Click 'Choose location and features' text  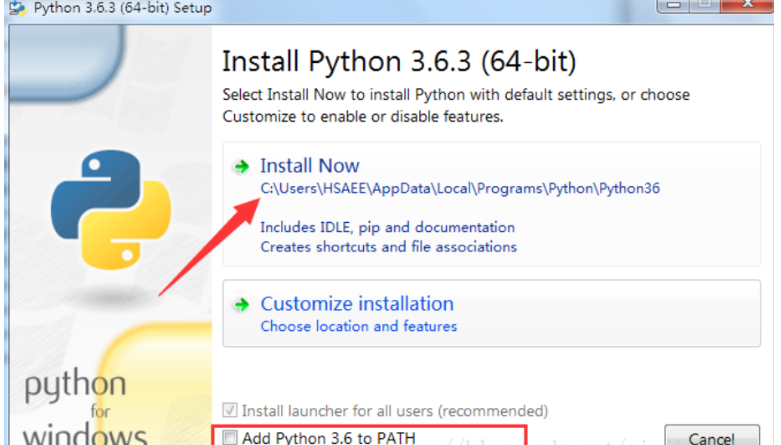pyautogui.click(x=359, y=326)
